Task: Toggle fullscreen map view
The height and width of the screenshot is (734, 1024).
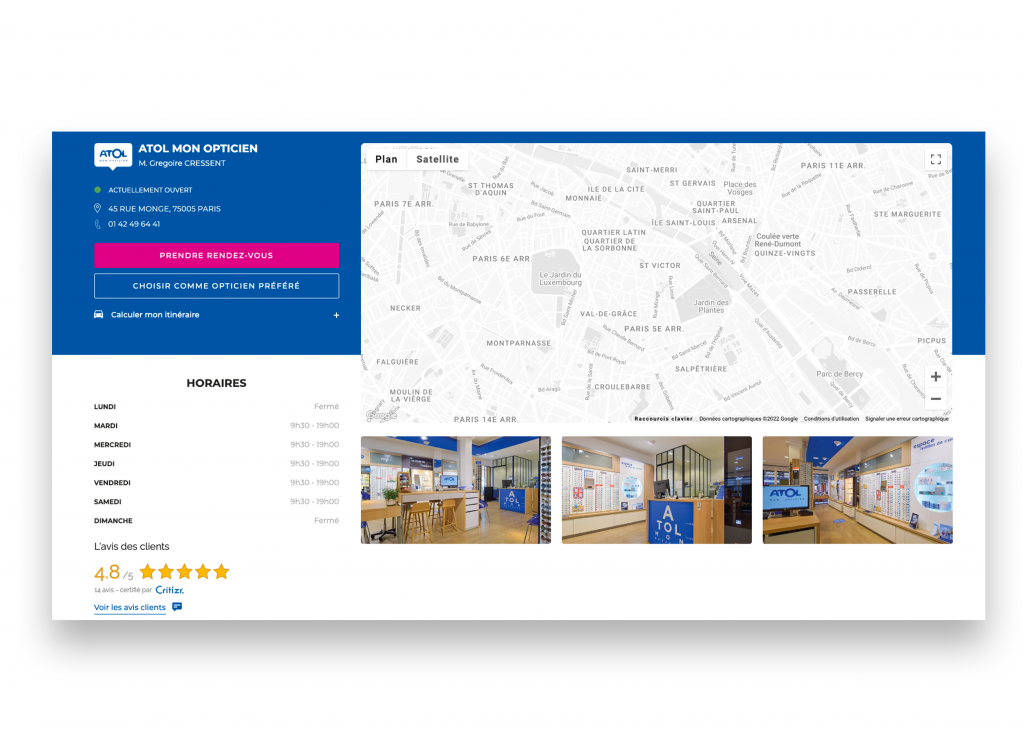Action: [x=935, y=159]
